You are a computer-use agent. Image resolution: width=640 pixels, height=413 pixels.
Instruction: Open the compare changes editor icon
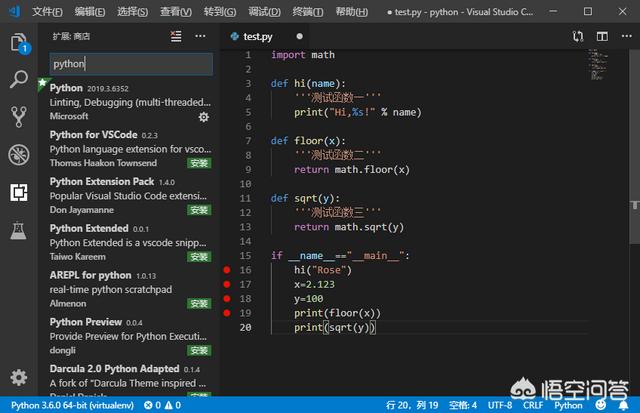click(578, 36)
